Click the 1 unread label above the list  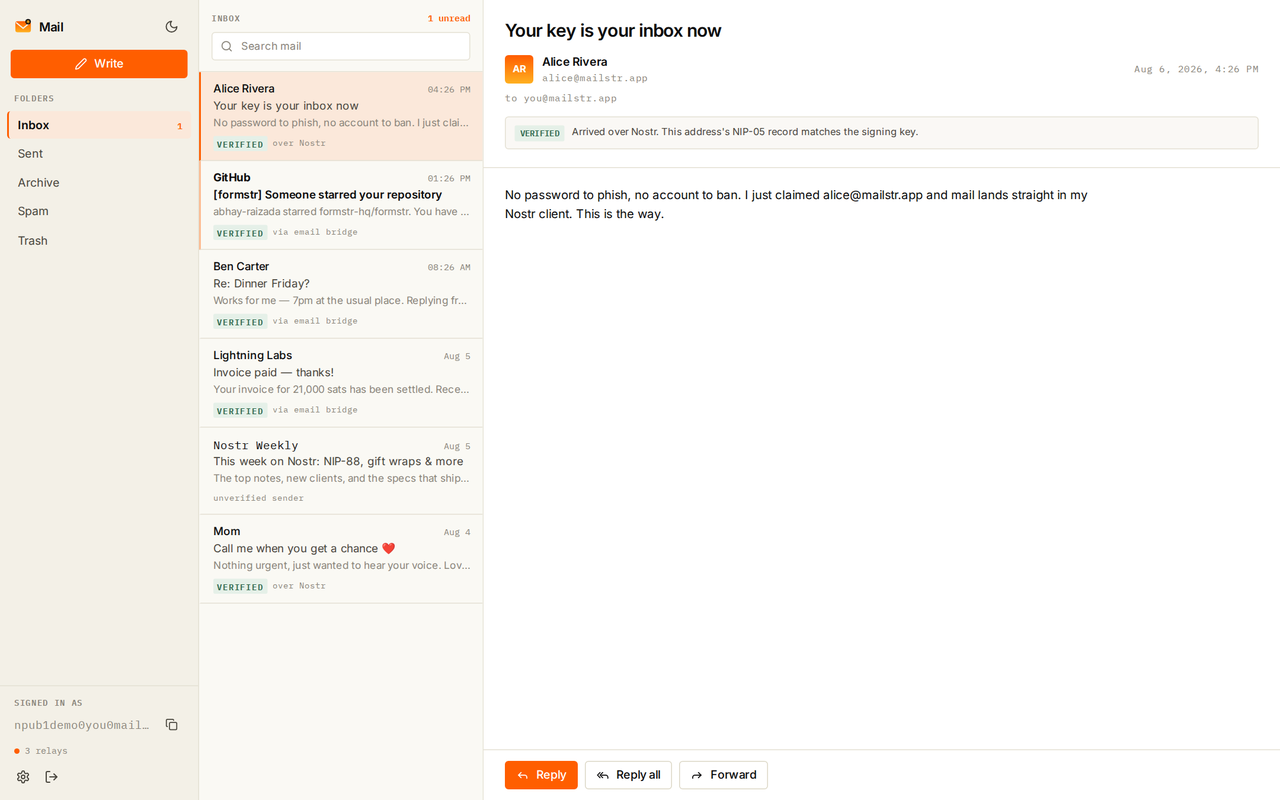click(449, 19)
